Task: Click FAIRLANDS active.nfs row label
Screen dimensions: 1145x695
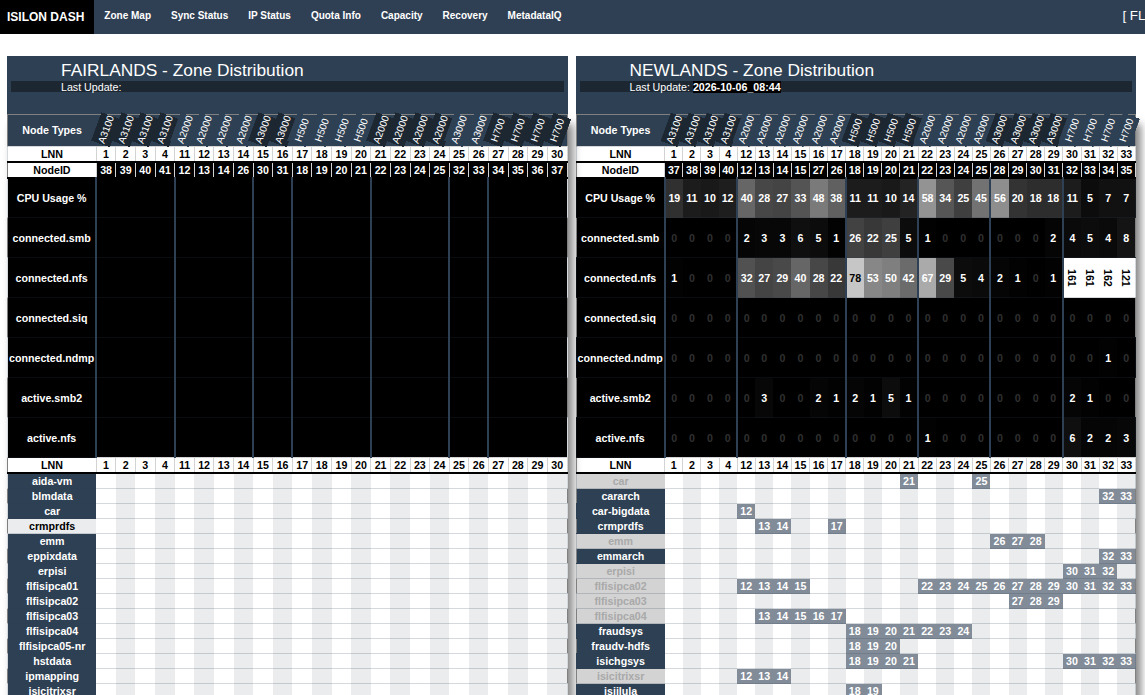Action: point(52,438)
